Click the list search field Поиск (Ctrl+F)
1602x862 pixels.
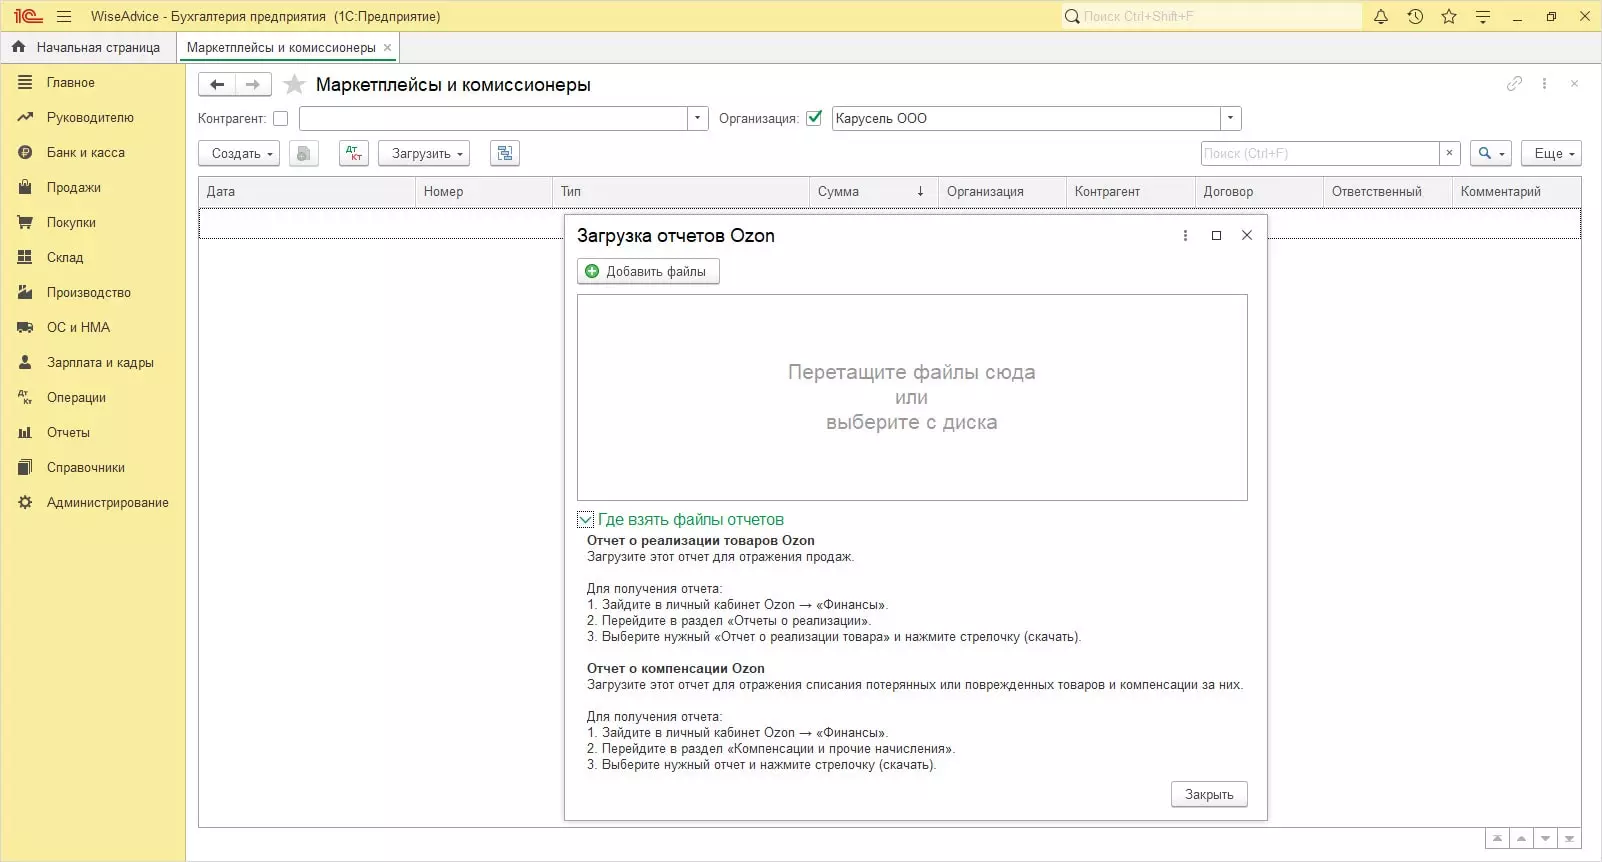coord(1320,153)
